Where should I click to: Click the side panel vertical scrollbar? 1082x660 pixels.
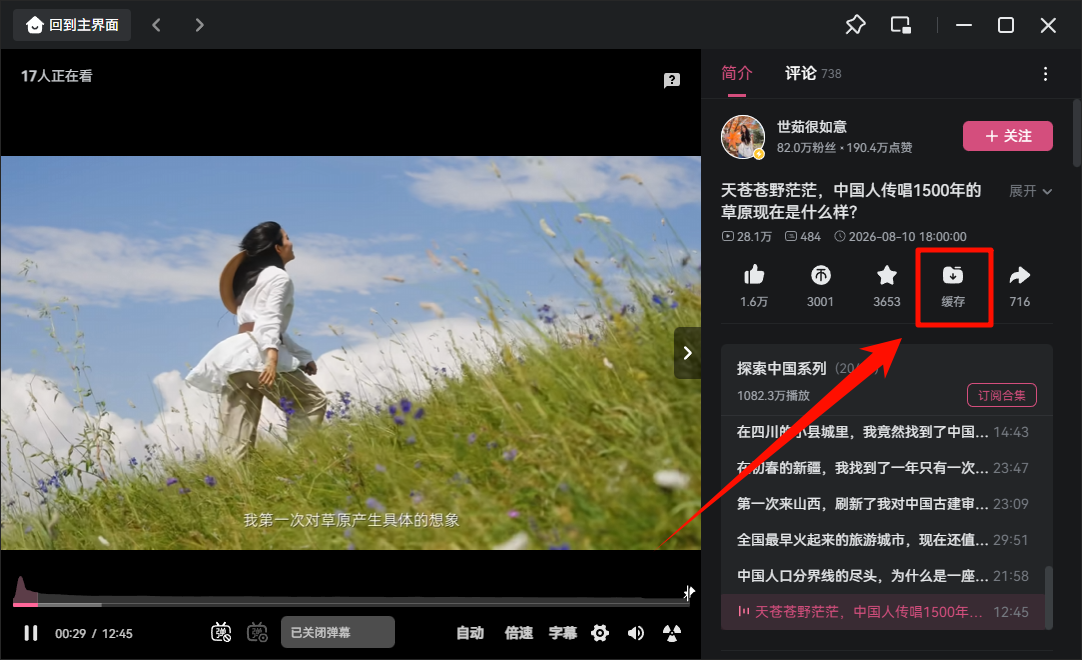1077,133
